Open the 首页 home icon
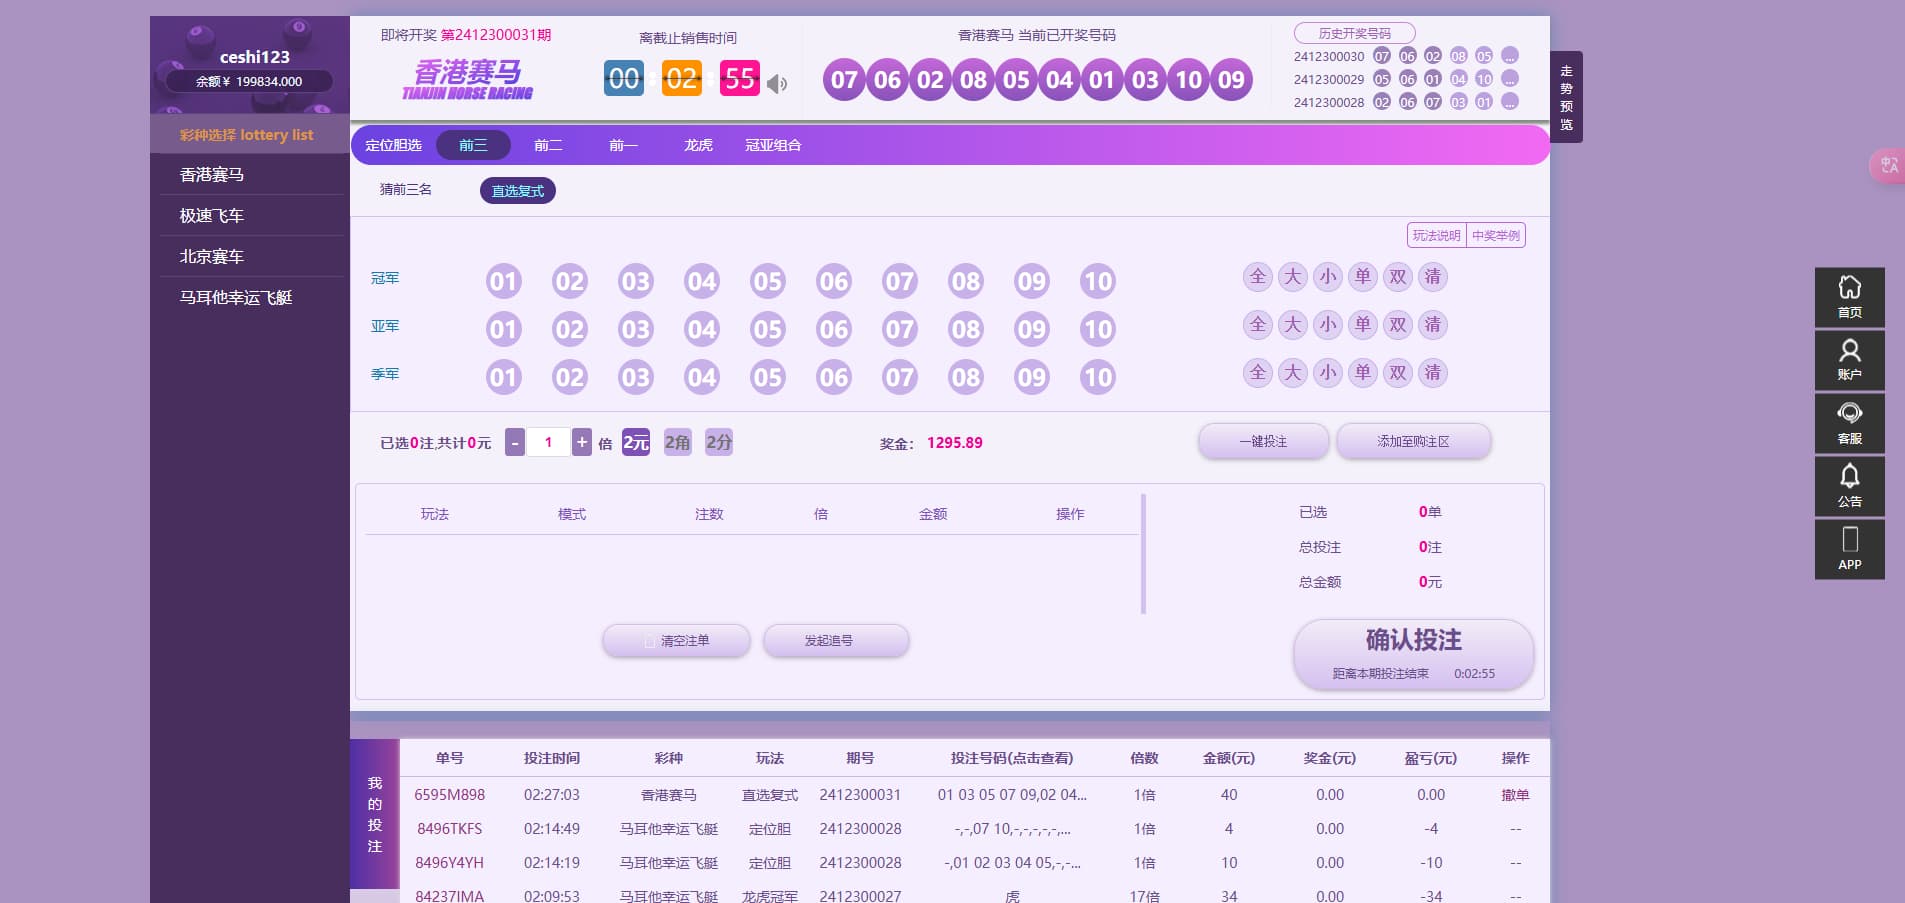This screenshot has width=1905, height=903. 1849,297
